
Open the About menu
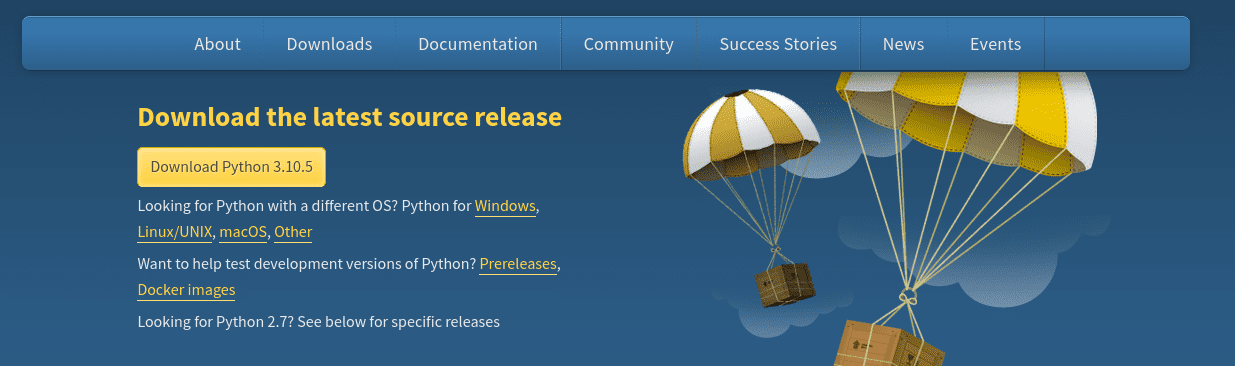click(217, 44)
